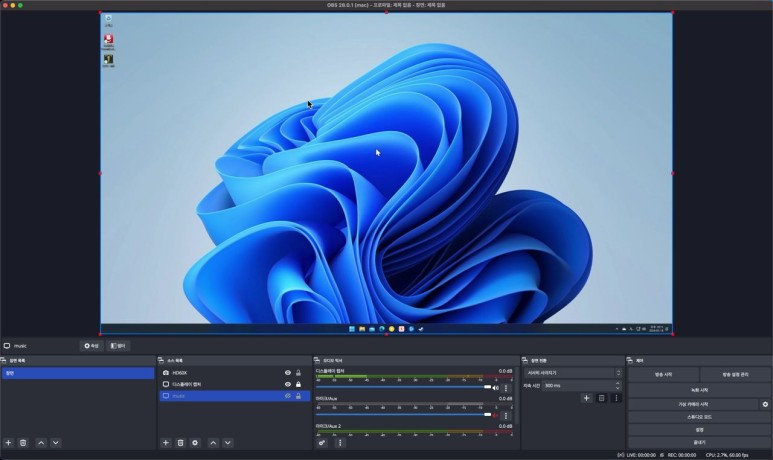Viewport: 773px width, 460px height.
Task: Mute the 디스플레이 캡쳐 audio speaker
Action: 495,388
